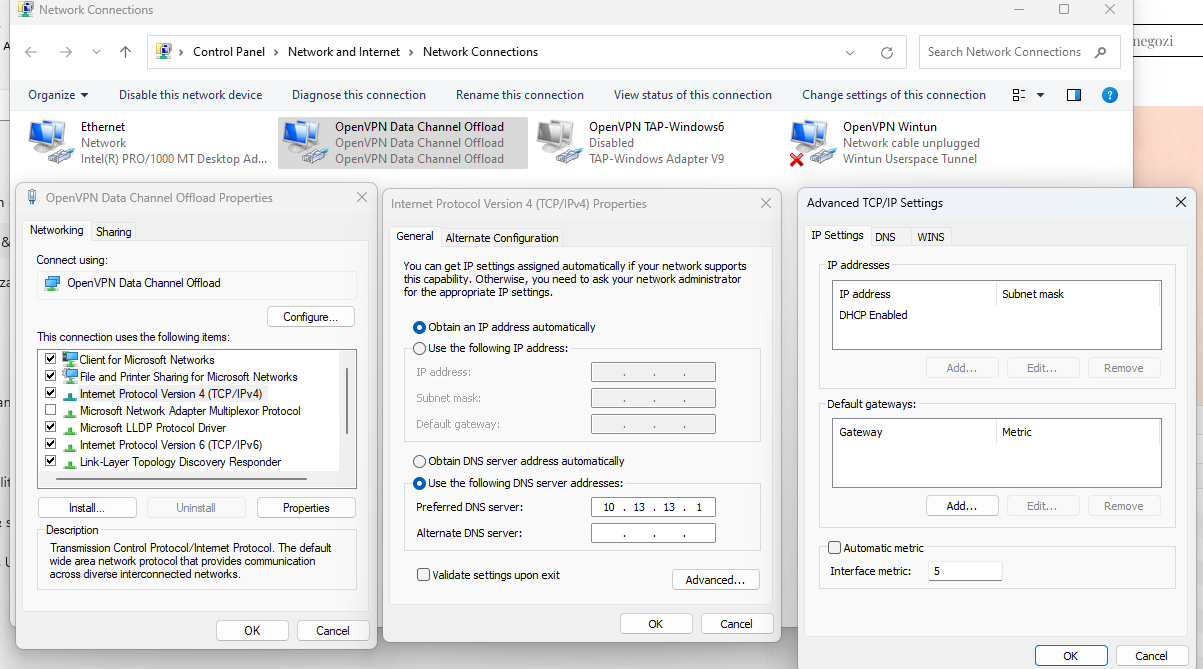Click the change view layout icon
The image size is (1203, 669).
1019,95
